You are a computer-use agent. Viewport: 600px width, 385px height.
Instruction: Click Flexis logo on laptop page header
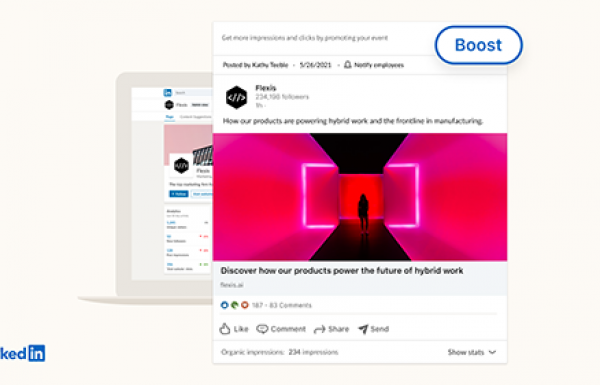click(169, 104)
